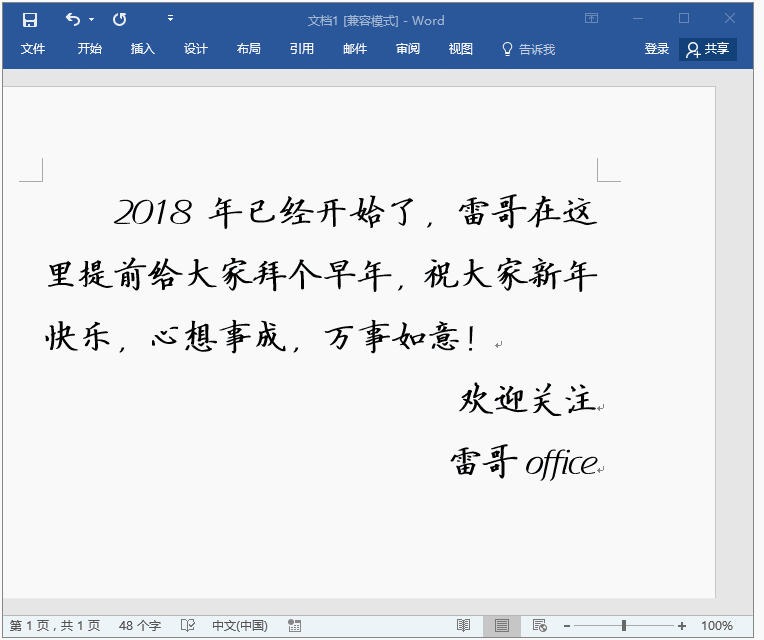The width and height of the screenshot is (764, 640).
Task: Select the Print Layout view icon
Action: pos(501,625)
